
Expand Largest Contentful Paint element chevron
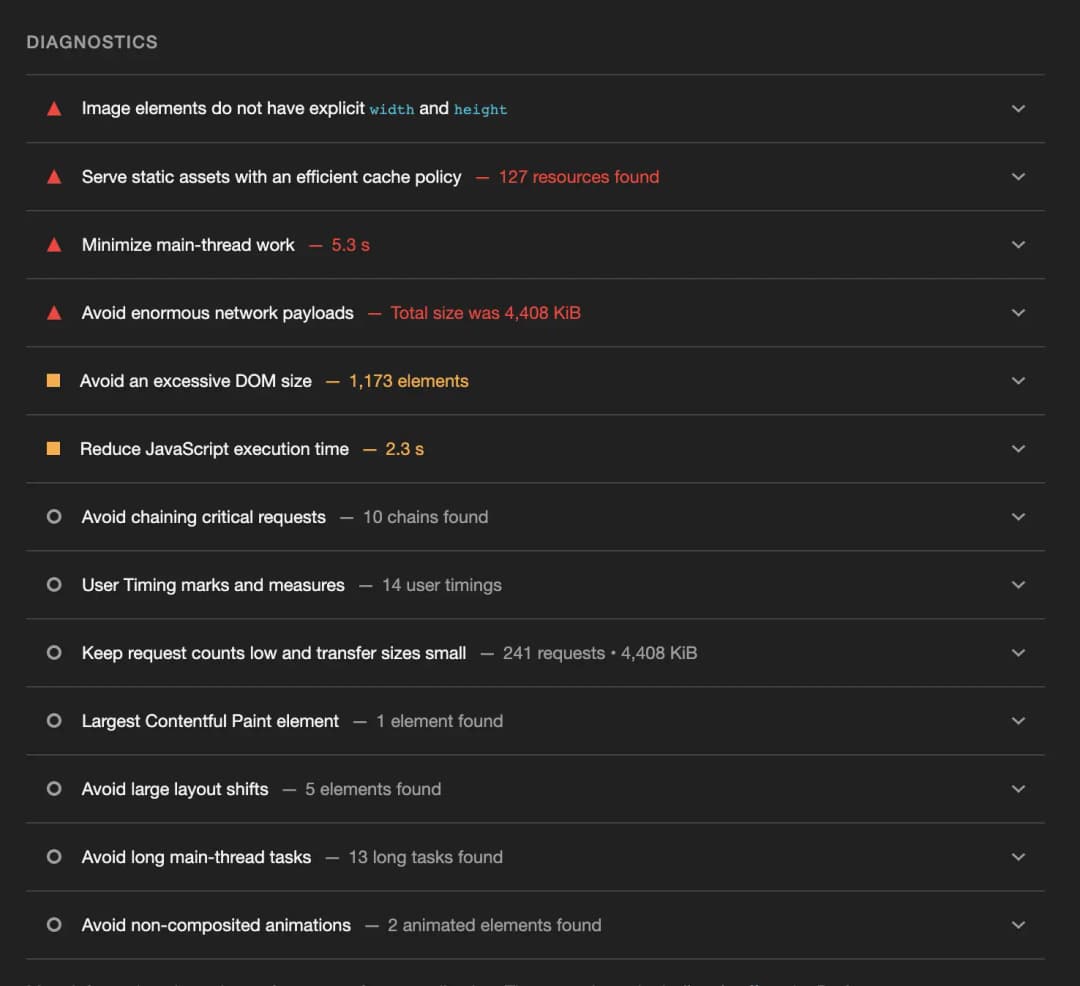tap(1018, 721)
